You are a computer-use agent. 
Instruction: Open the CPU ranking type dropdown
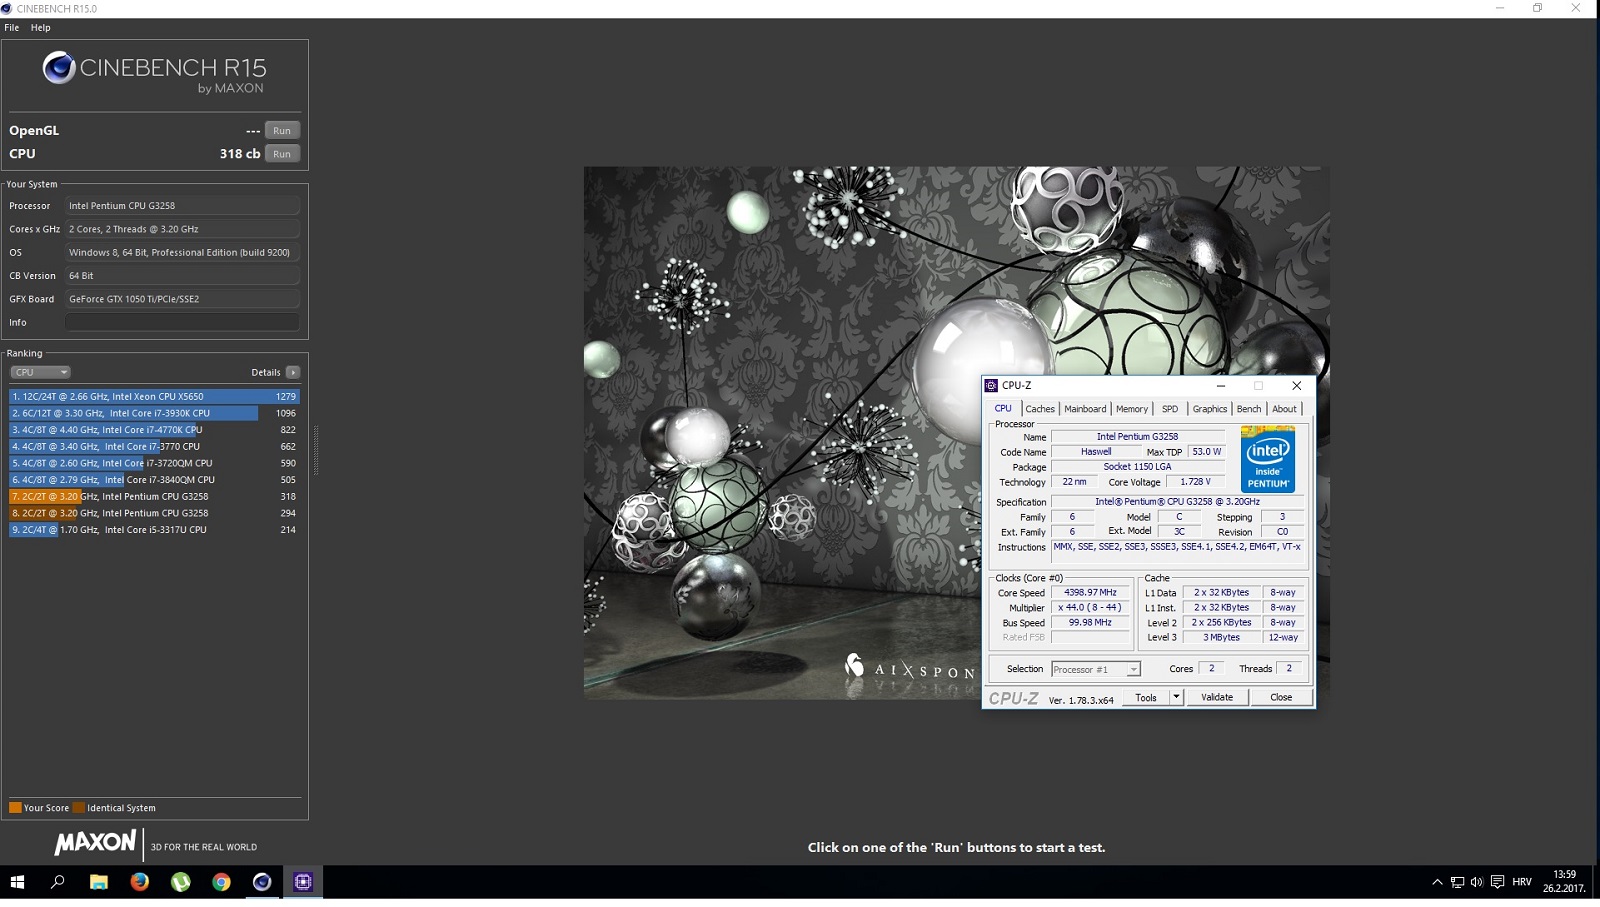pyautogui.click(x=40, y=372)
